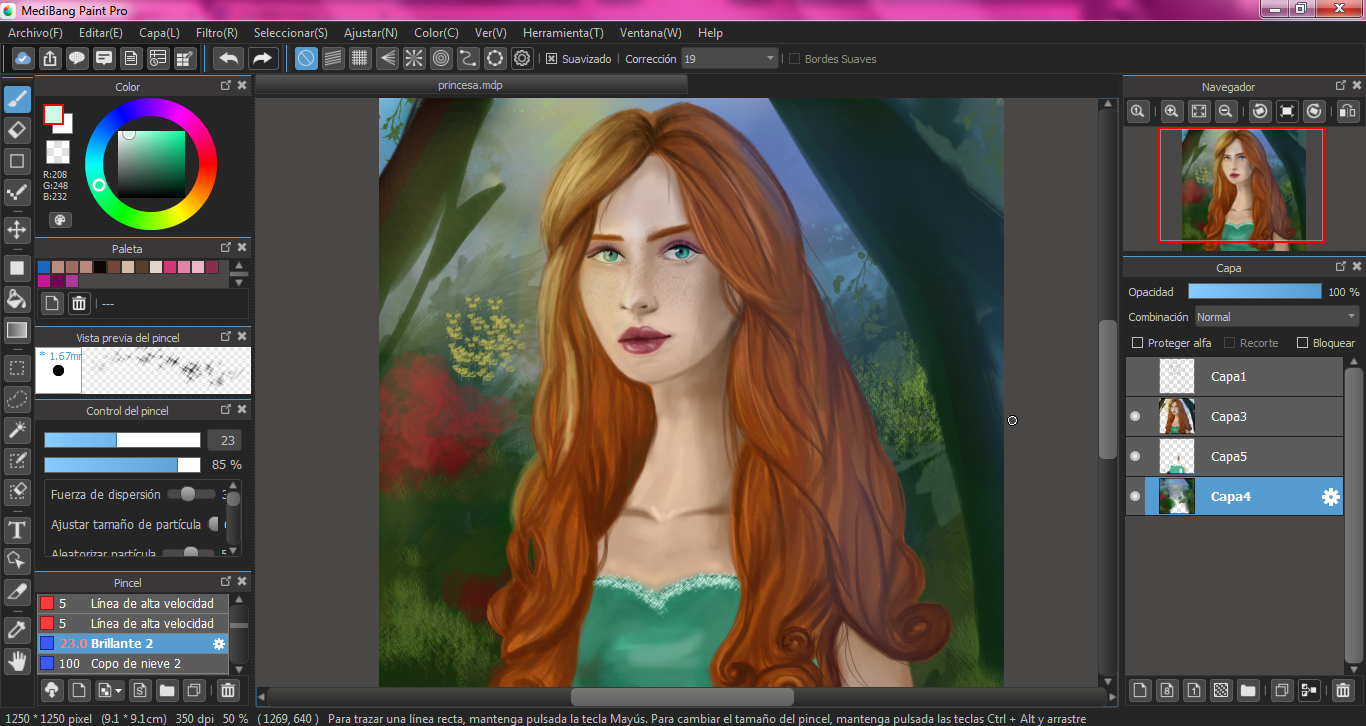This screenshot has width=1366, height=726.
Task: Select the Brillante 2 brush
Action: pyautogui.click(x=133, y=644)
